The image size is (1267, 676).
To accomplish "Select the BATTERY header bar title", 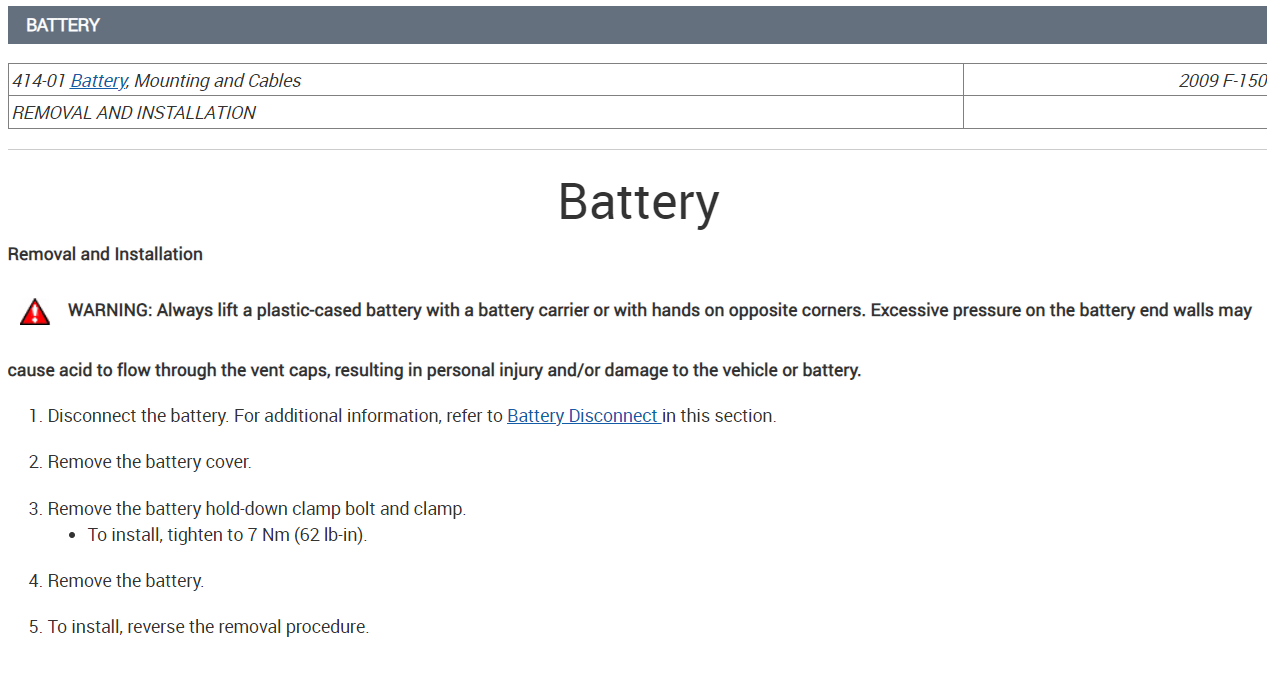I will (x=63, y=25).
